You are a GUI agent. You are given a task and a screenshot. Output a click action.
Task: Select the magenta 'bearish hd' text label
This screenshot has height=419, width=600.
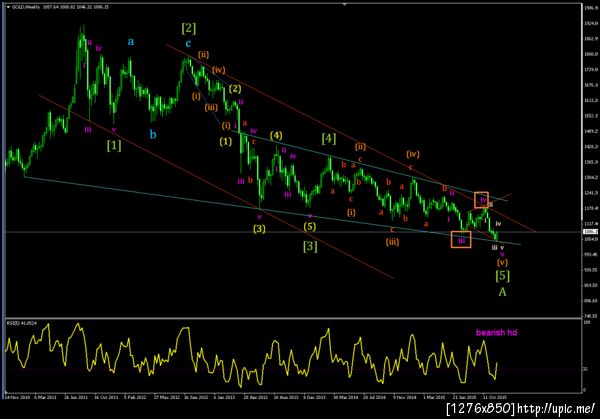(496, 332)
